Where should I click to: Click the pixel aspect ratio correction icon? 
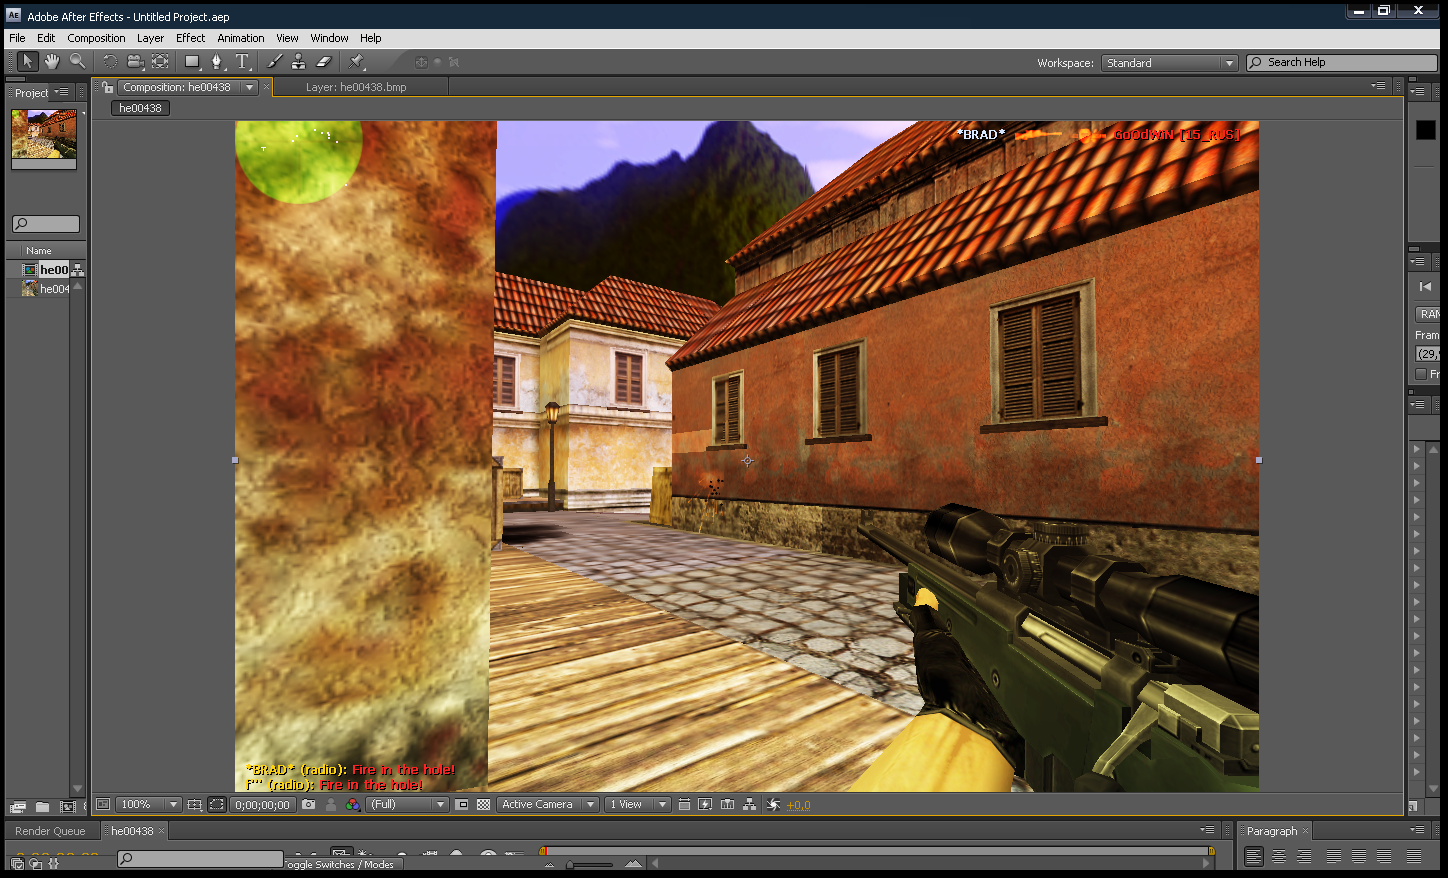[x=685, y=804]
